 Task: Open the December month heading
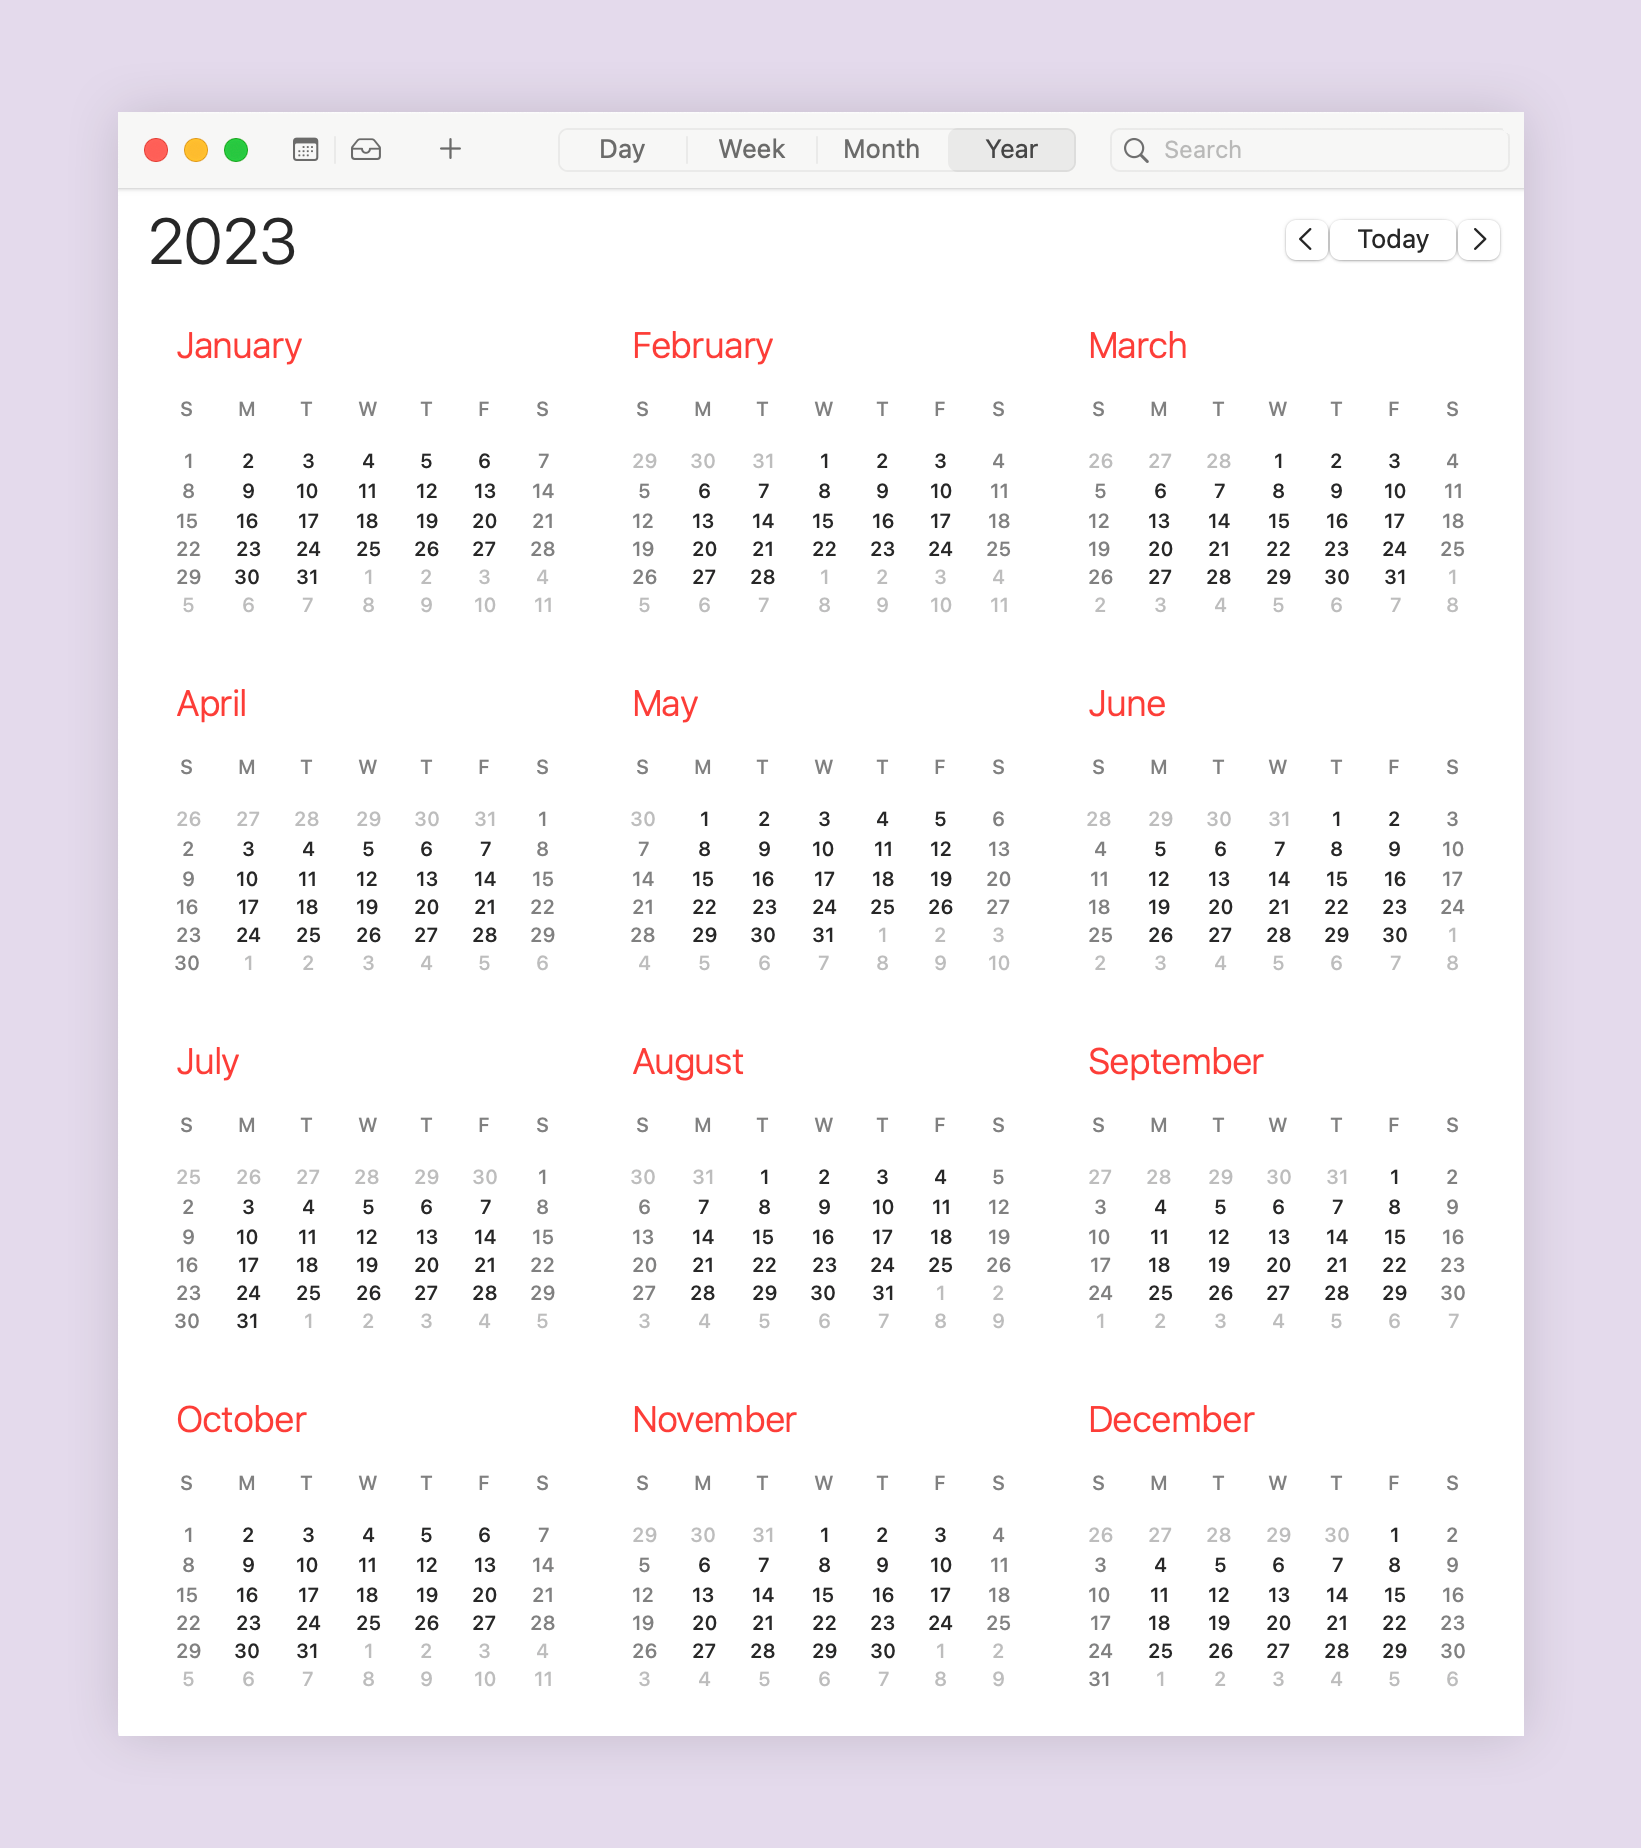point(1171,1420)
